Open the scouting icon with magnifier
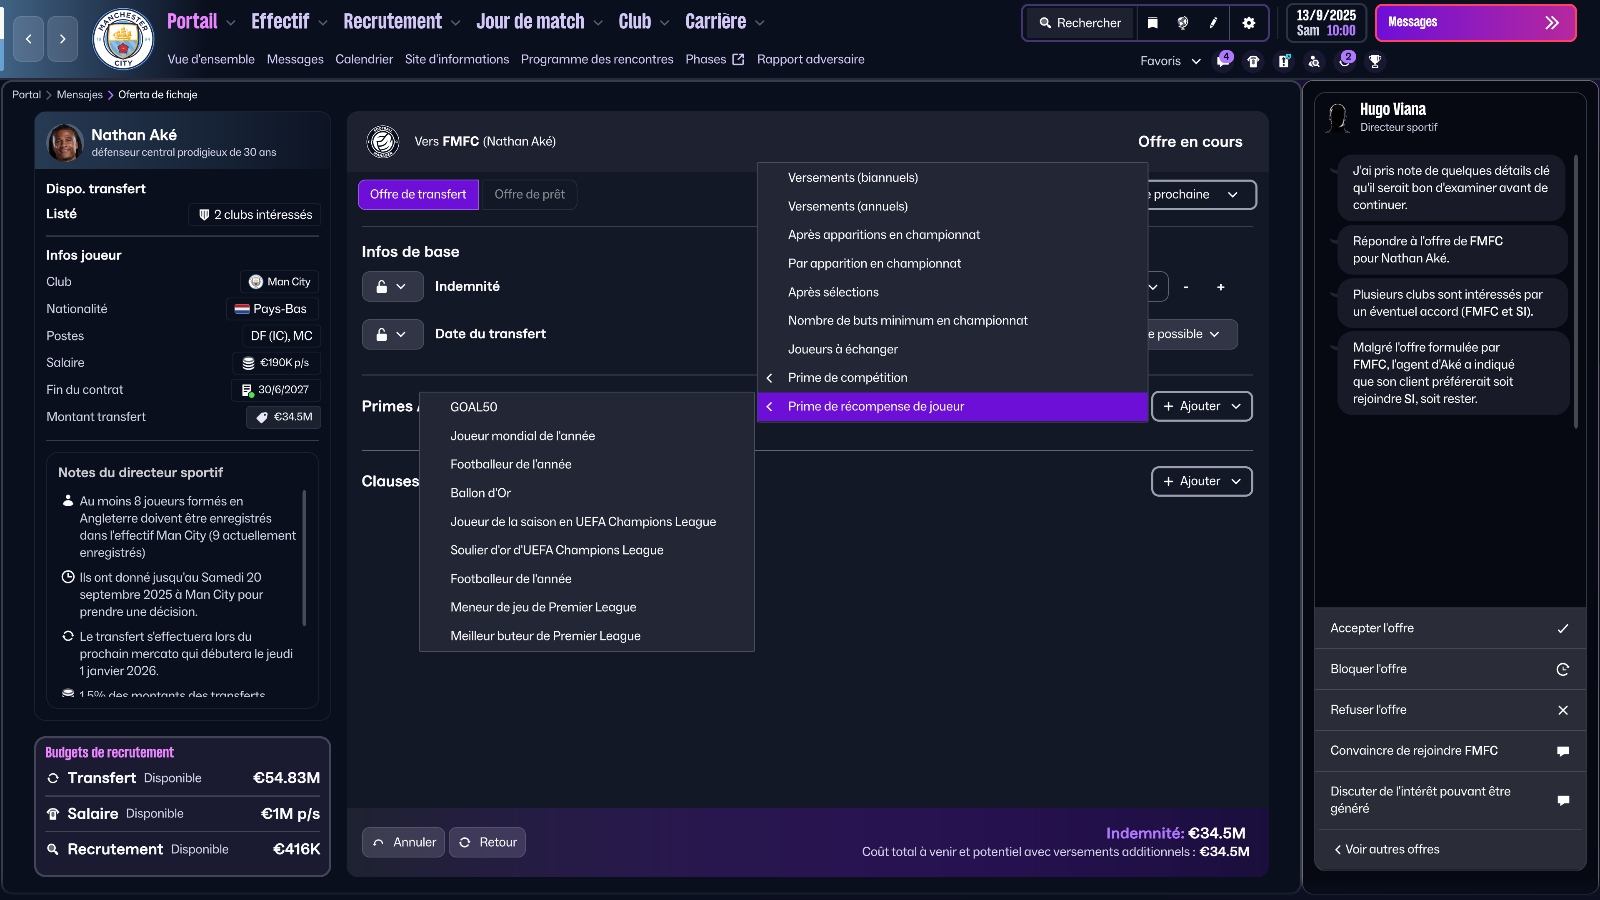 [1314, 61]
